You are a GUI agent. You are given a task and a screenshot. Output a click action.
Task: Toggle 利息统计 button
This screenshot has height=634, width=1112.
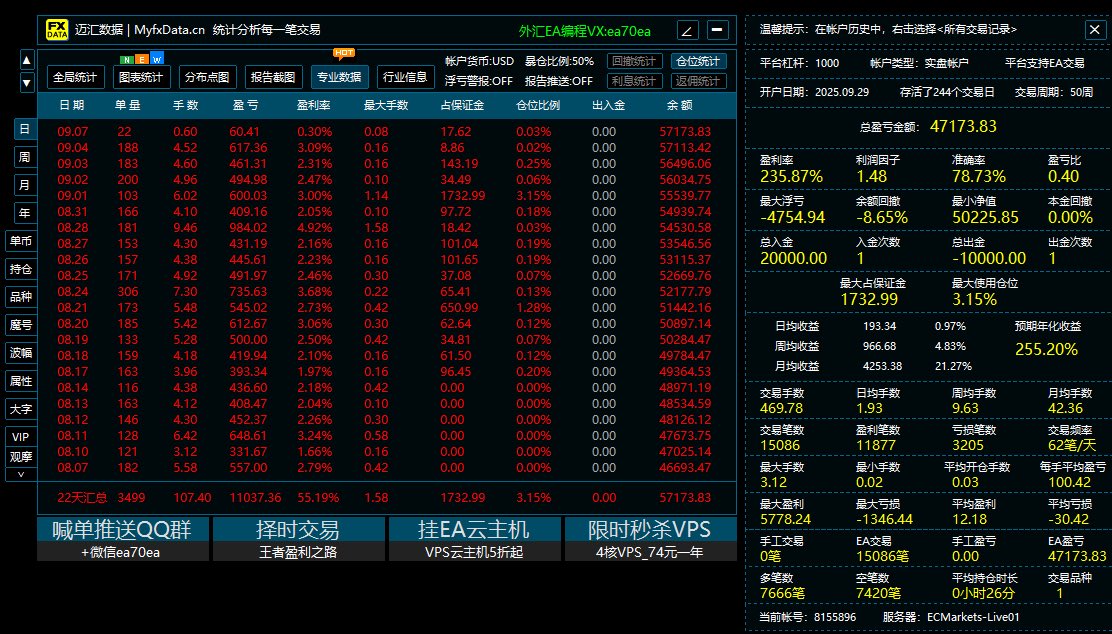pyautogui.click(x=634, y=81)
